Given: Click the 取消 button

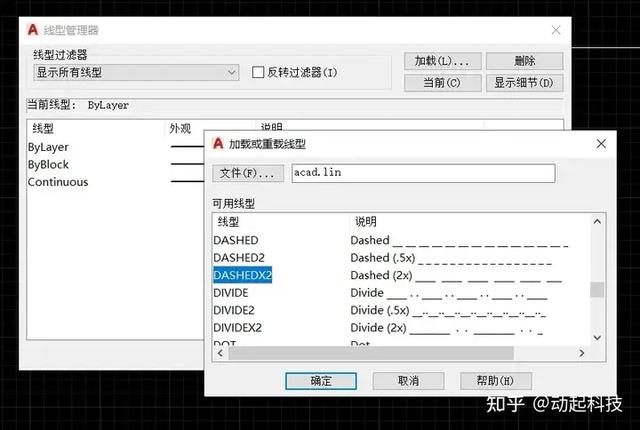Looking at the screenshot, I should point(408,381).
